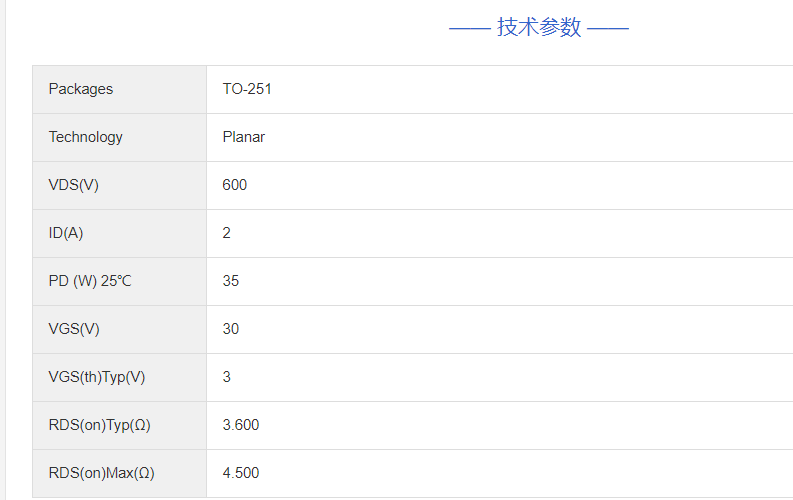Click the PD (W) 25℃ label

[90, 281]
